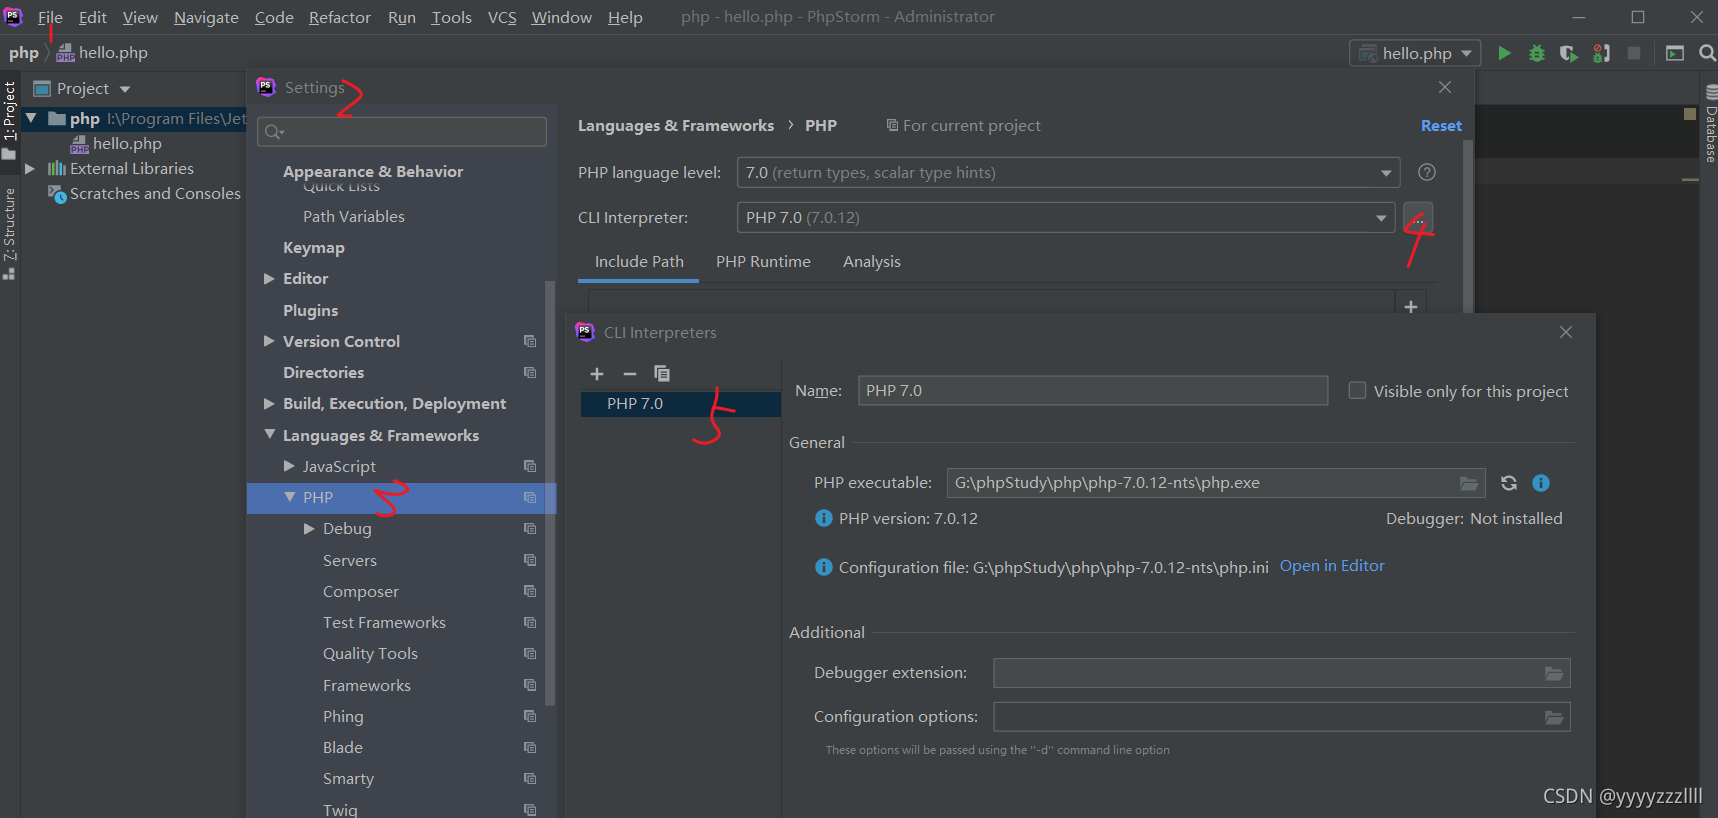Add a new CLI interpreter
Screen dimensions: 1718x818
pyautogui.click(x=597, y=373)
